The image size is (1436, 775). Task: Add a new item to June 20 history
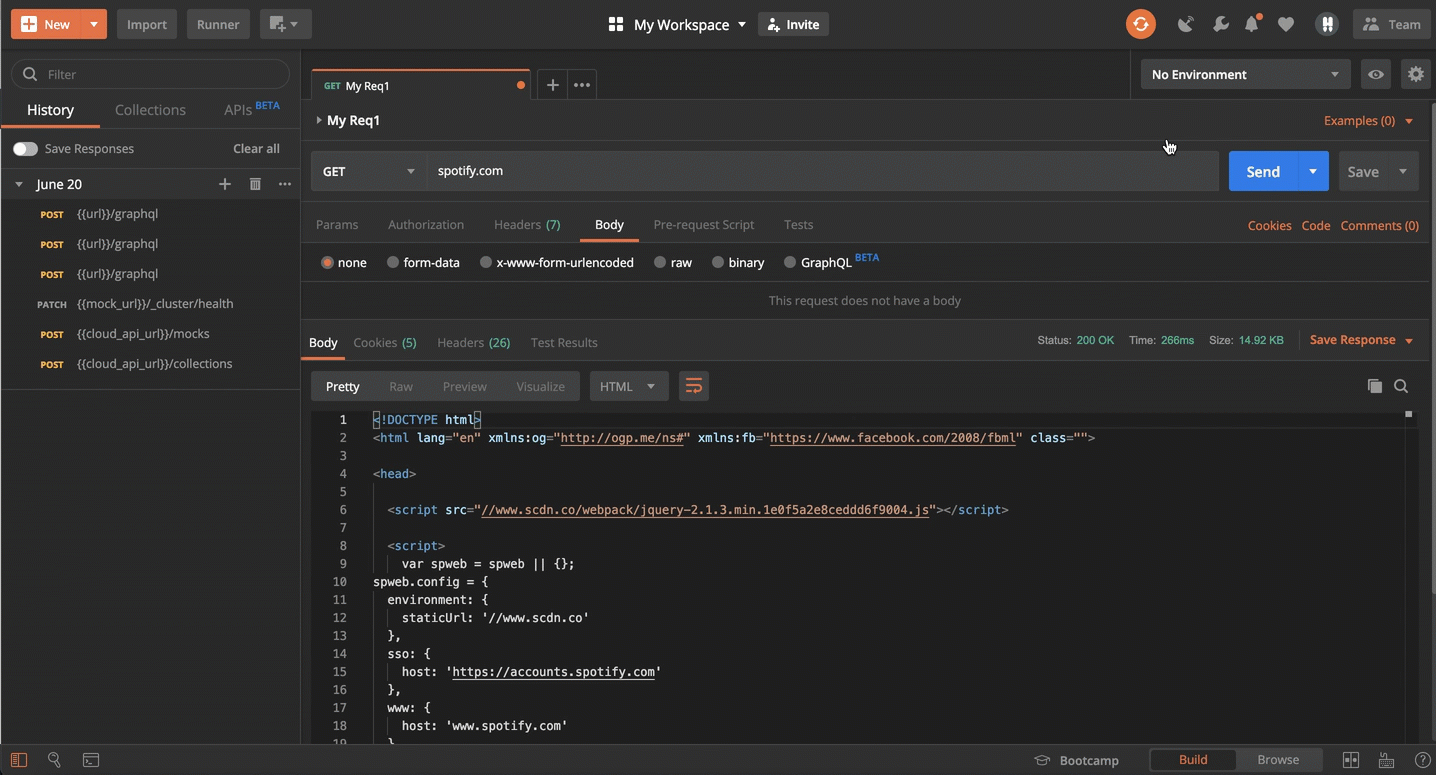pos(225,184)
